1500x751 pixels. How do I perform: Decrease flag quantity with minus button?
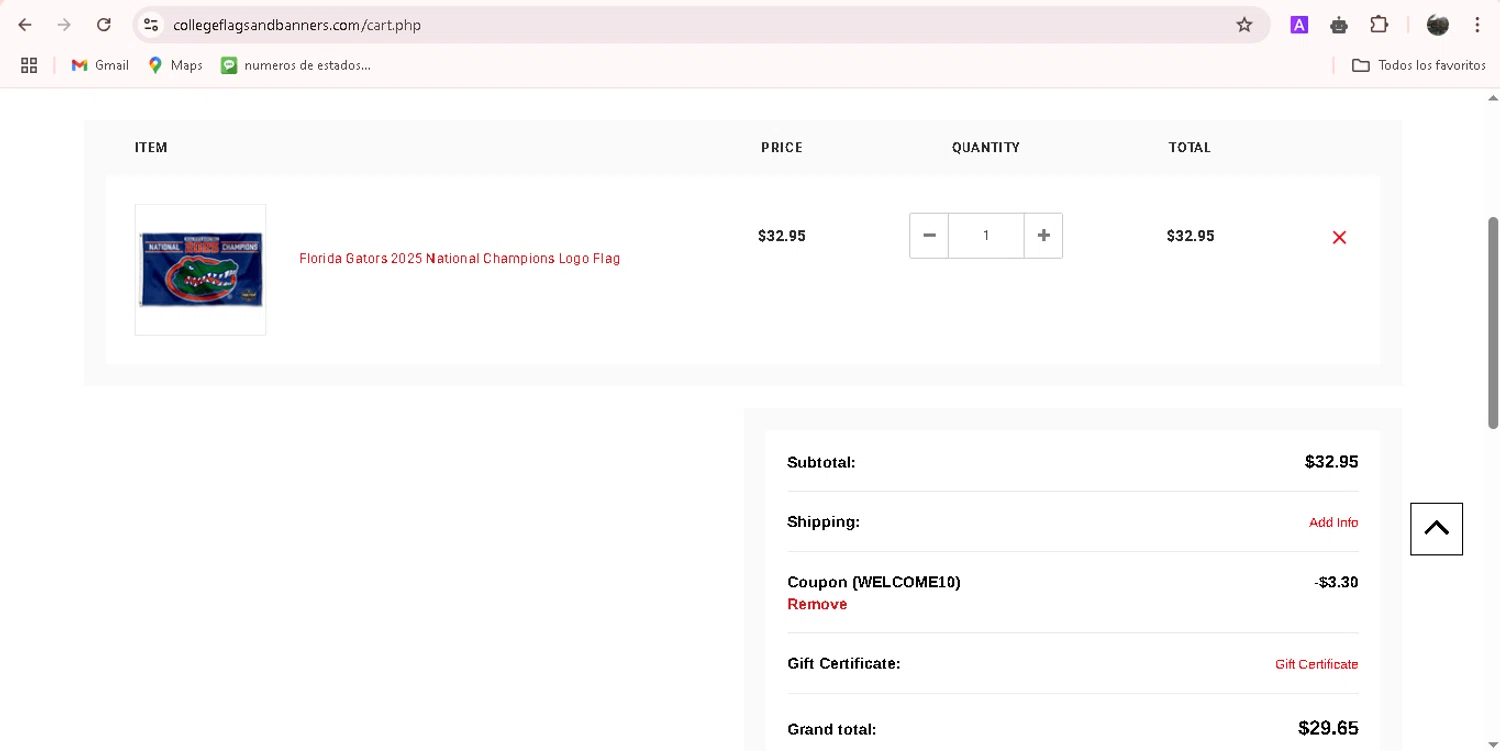click(x=929, y=236)
